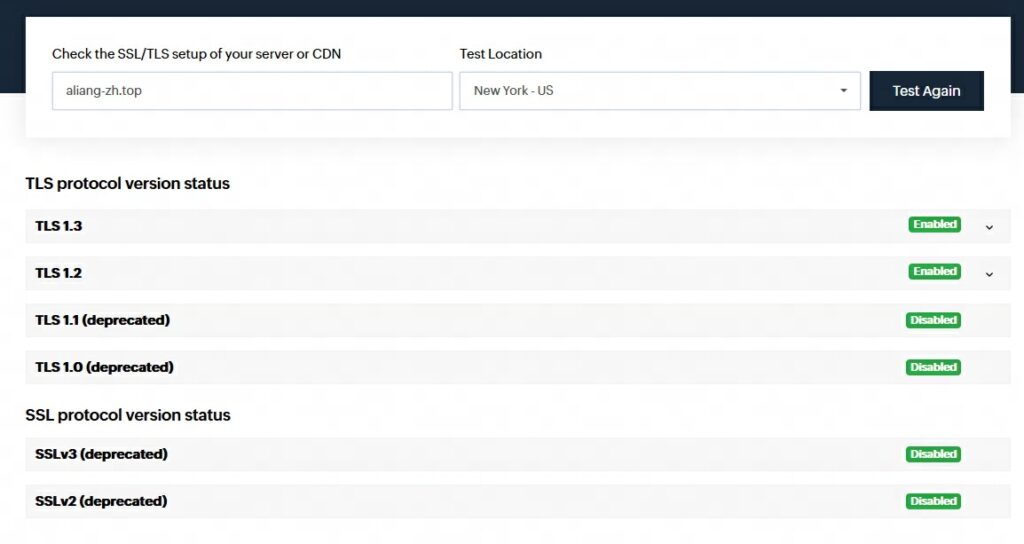The height and width of the screenshot is (544, 1024).
Task: Expand the TLS 1.2 details chevron
Action: tap(989, 274)
